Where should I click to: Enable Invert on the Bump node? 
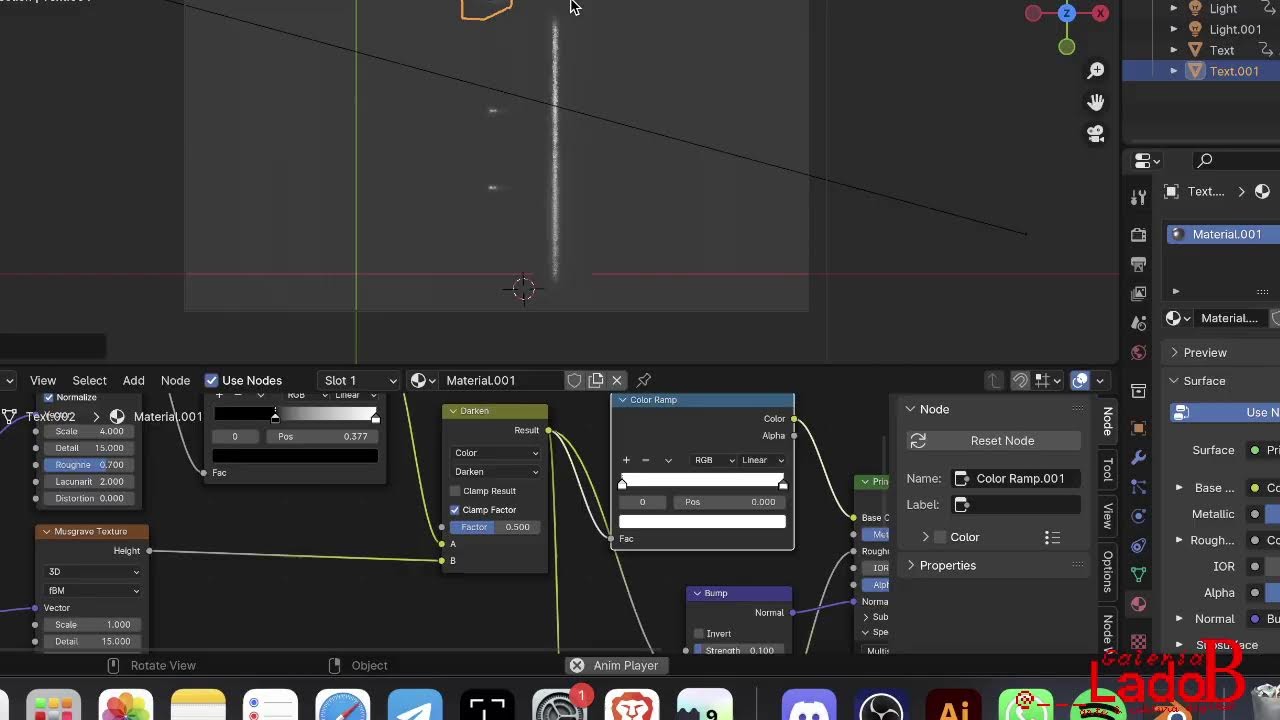click(699, 634)
